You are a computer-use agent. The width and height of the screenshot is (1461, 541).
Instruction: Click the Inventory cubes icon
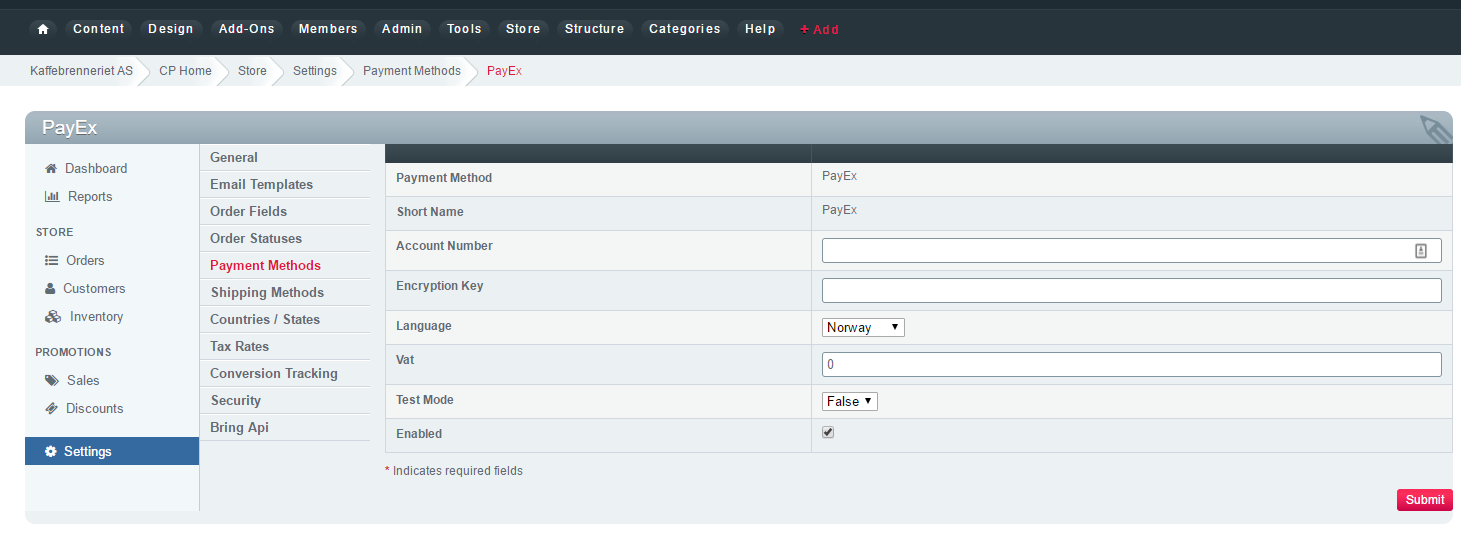pyautogui.click(x=53, y=317)
